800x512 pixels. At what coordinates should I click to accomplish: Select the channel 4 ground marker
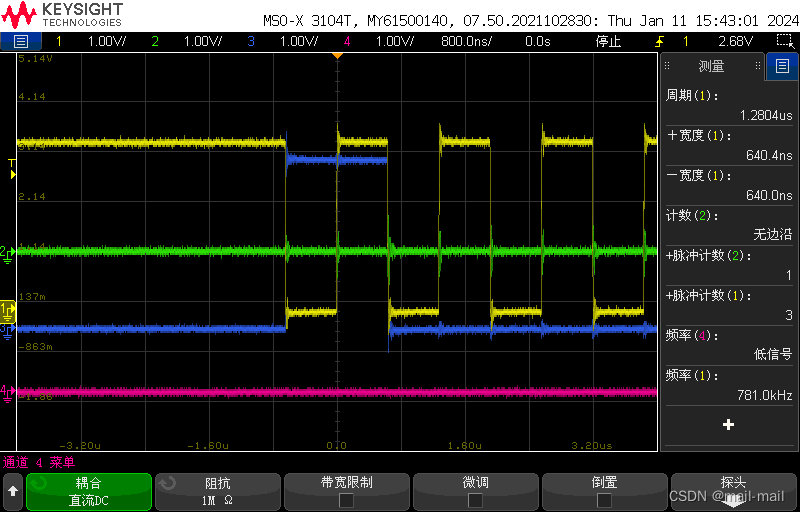[x=7, y=393]
